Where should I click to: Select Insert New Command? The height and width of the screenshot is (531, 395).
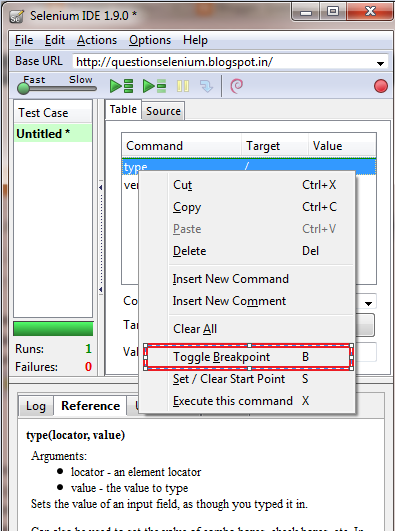click(247, 279)
